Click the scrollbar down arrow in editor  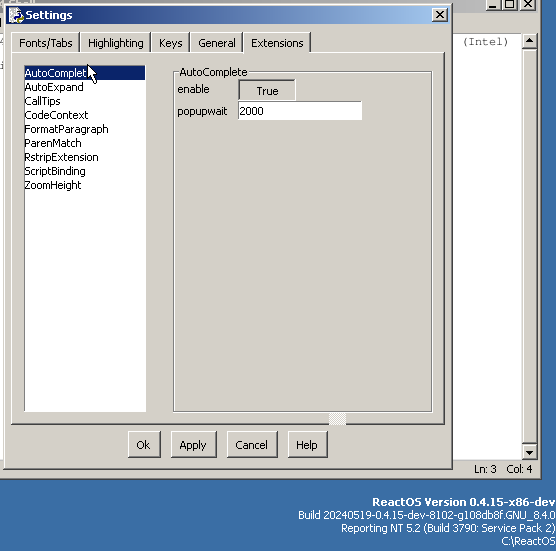pyautogui.click(x=529, y=452)
